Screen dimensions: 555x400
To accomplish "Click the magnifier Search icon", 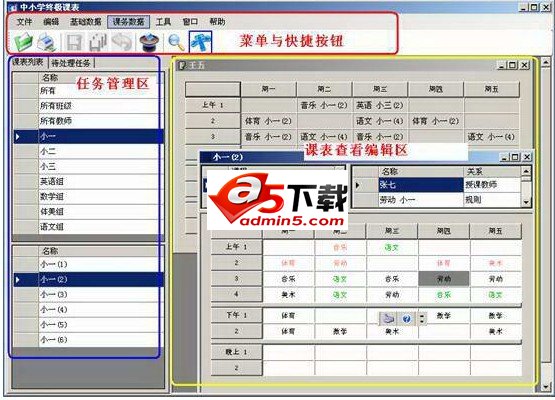I will tap(176, 42).
